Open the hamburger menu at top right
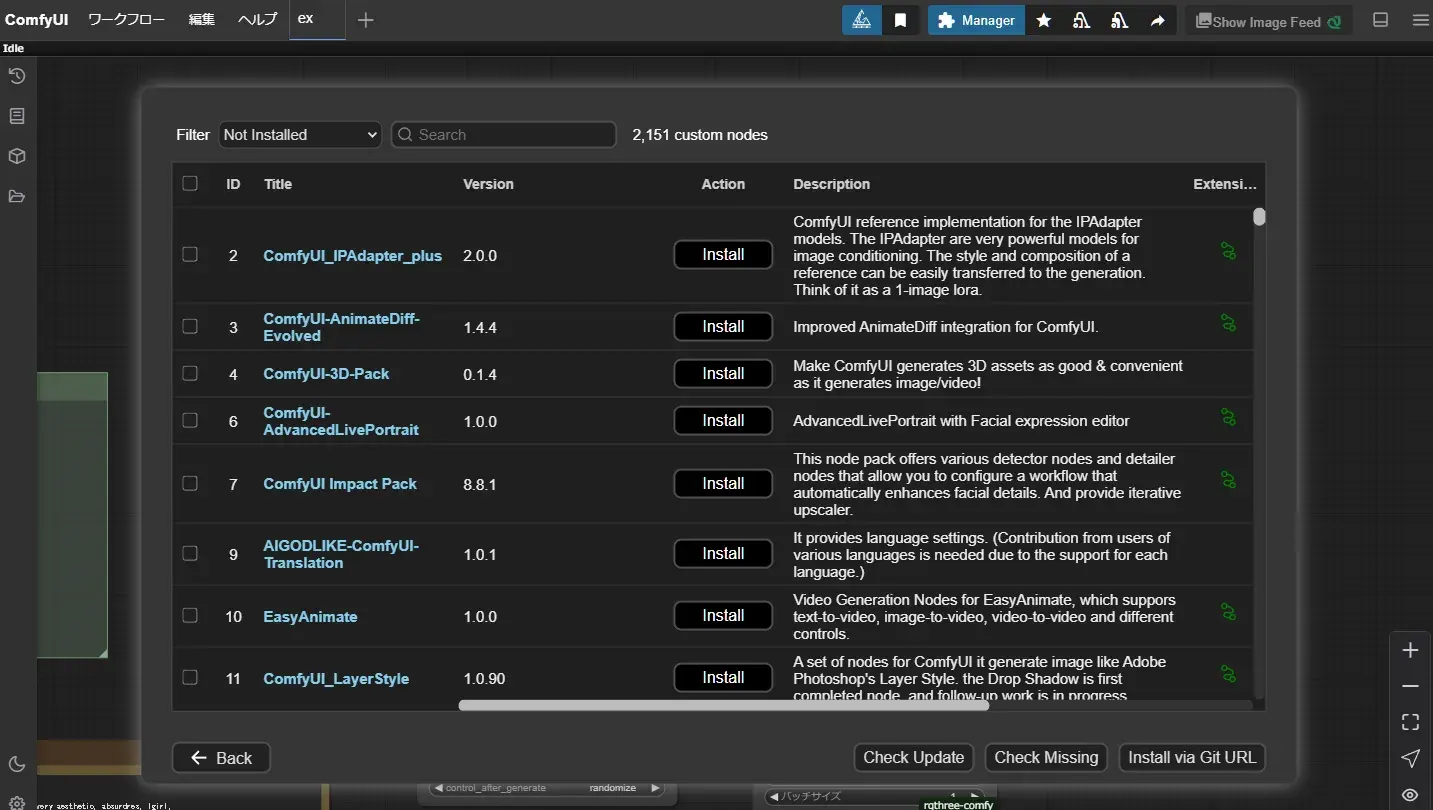 click(x=1420, y=20)
